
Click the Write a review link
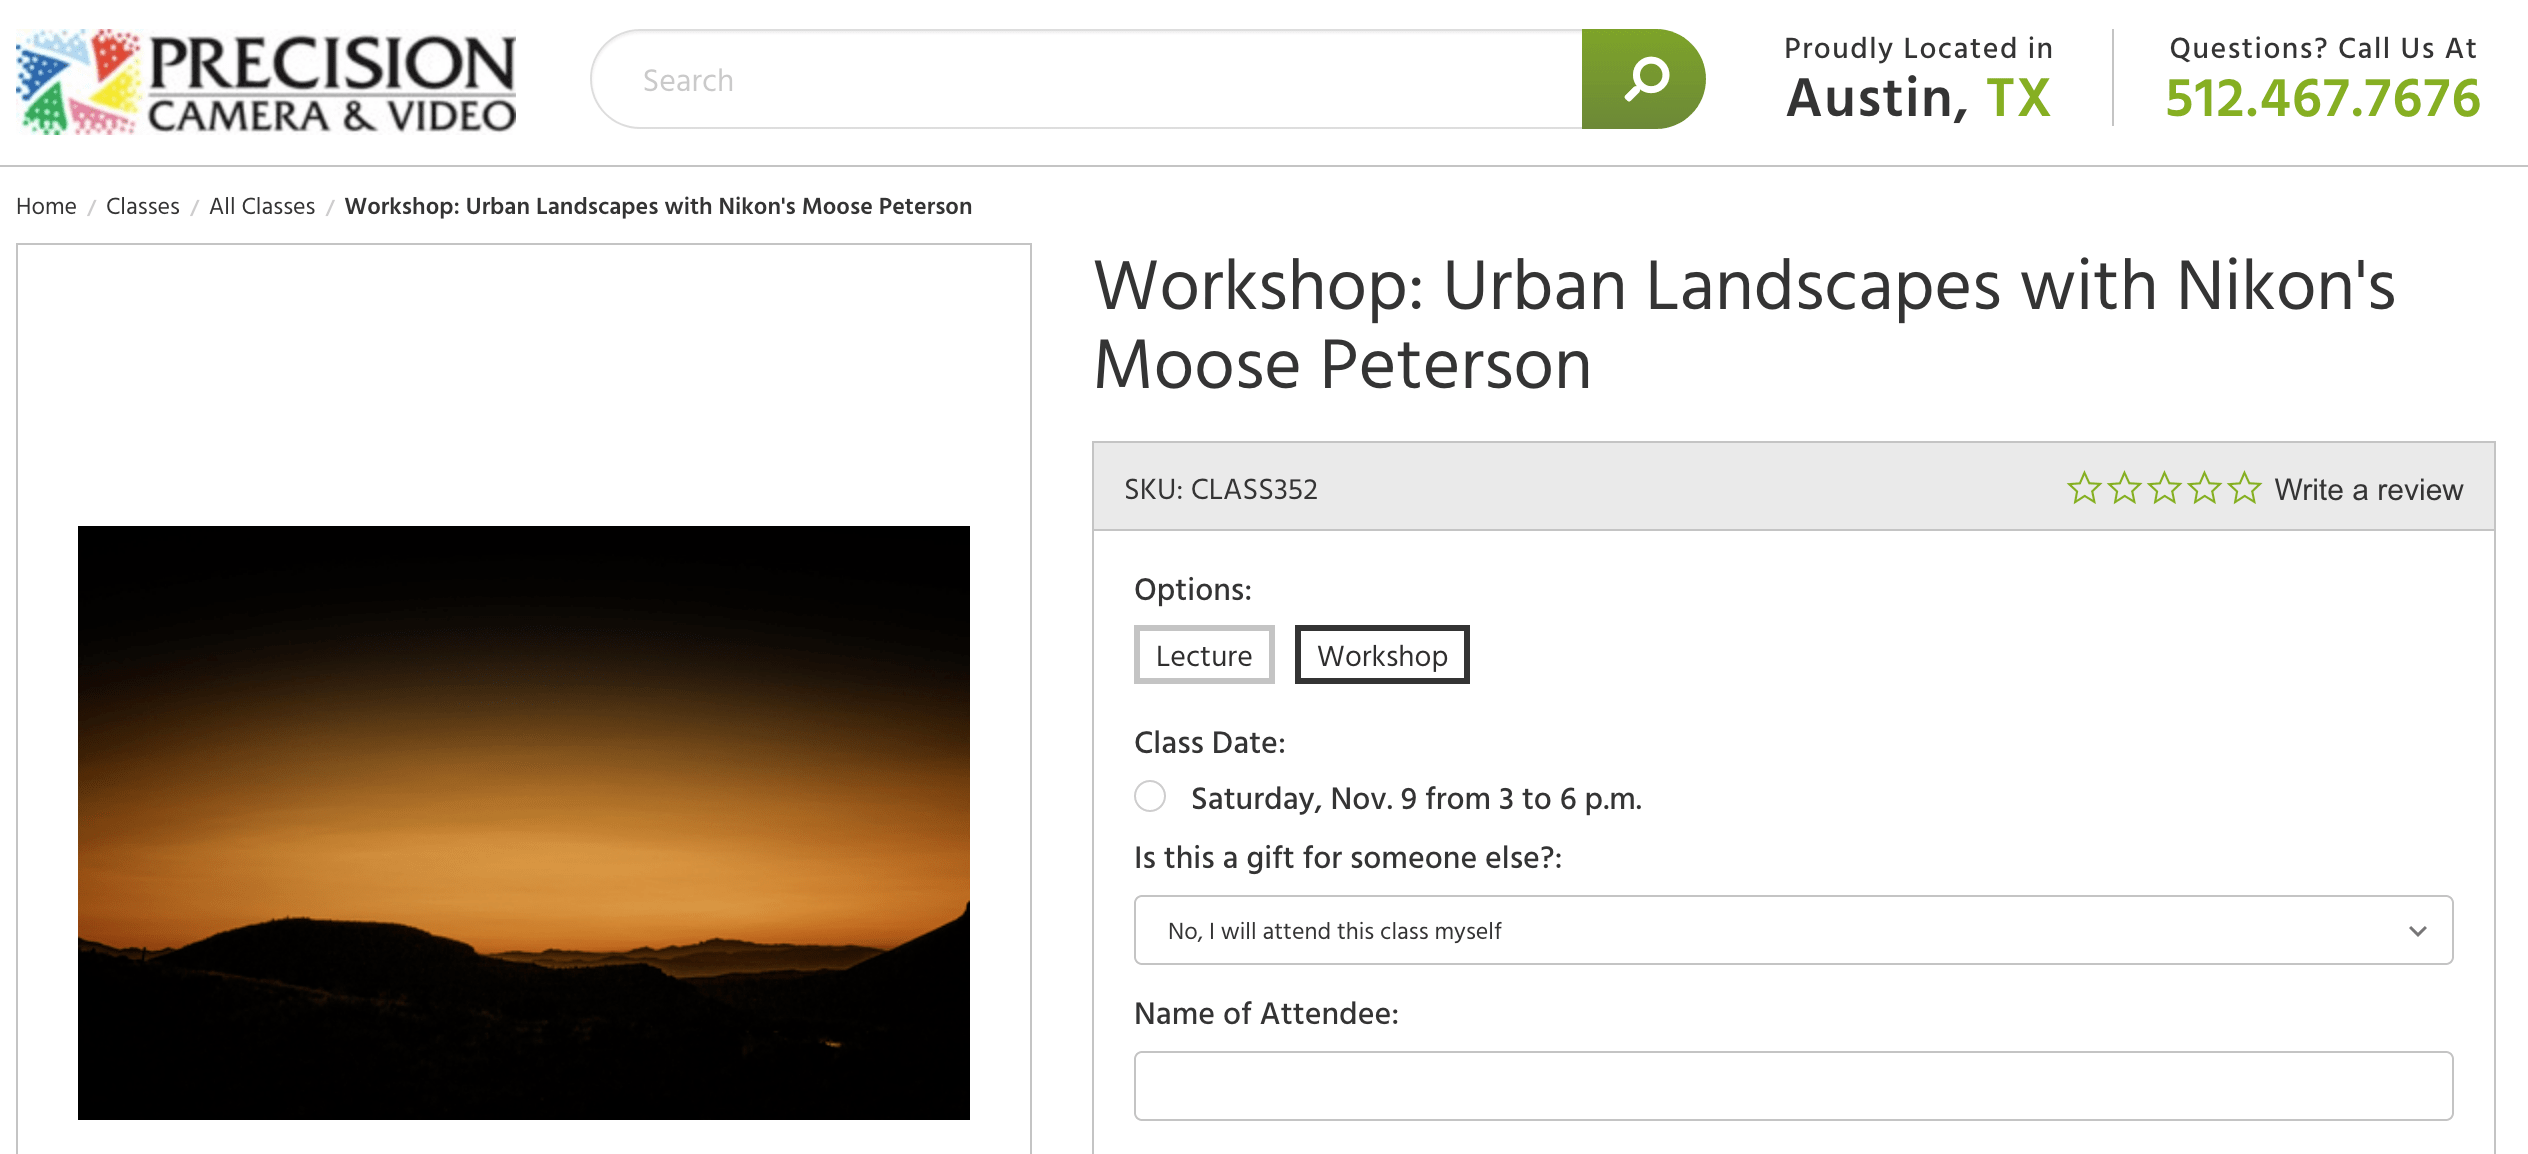(2368, 489)
